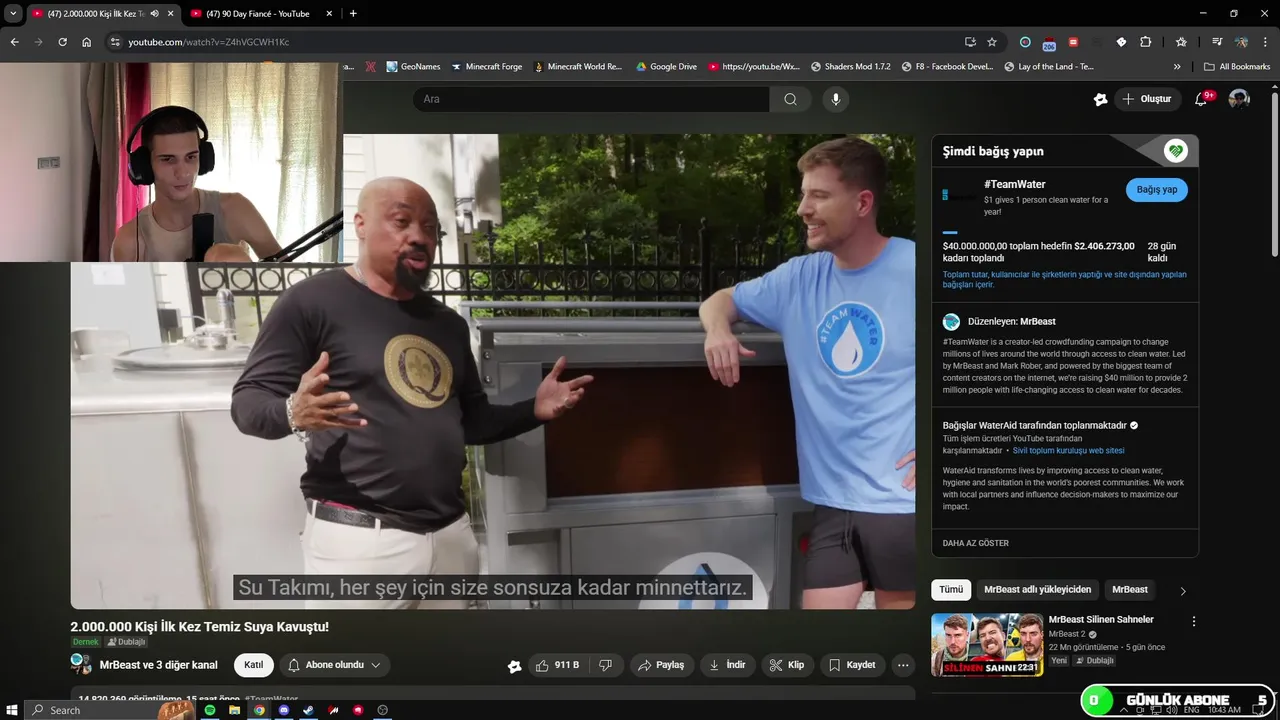The height and width of the screenshot is (720, 1280).
Task: Open the MrBeast ve 3 diğer kanal link
Action: (x=158, y=665)
